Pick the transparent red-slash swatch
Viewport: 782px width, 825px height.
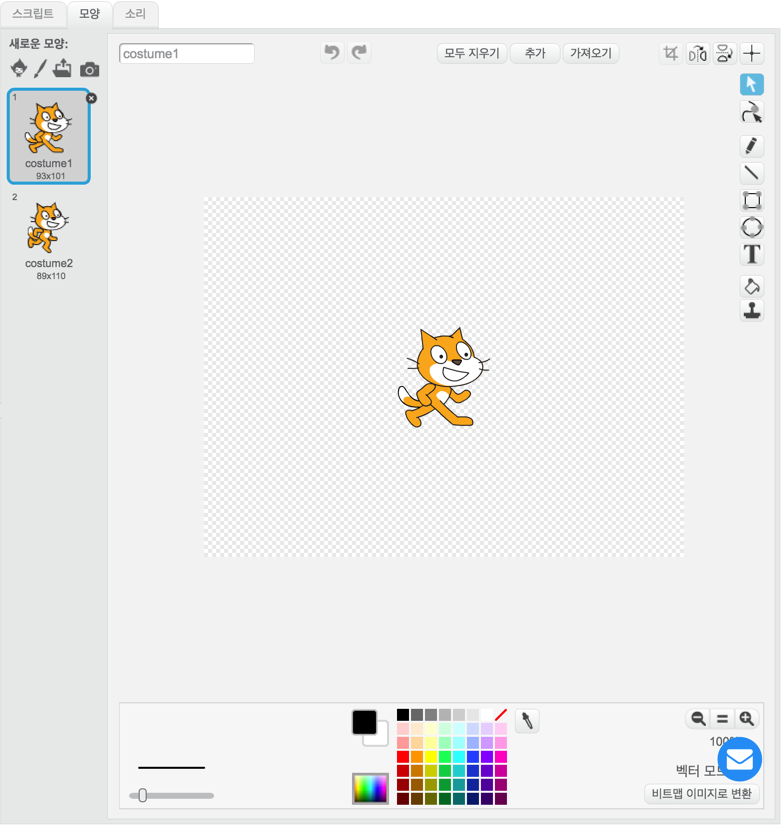pos(500,715)
